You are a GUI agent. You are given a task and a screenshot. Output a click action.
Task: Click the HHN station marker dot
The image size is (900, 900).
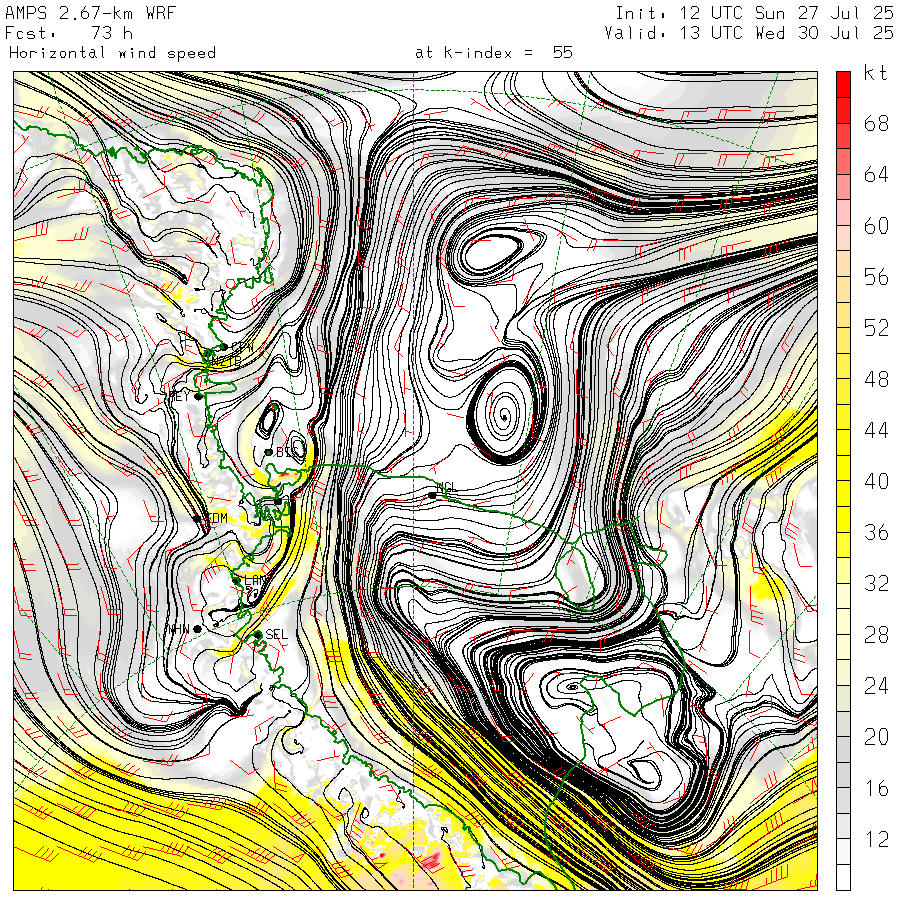click(x=197, y=629)
